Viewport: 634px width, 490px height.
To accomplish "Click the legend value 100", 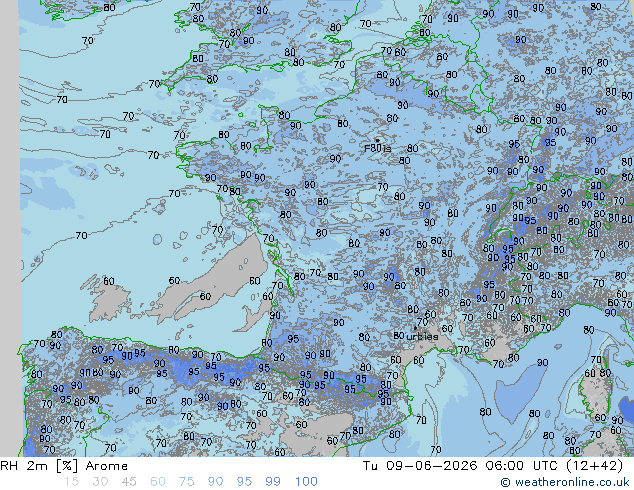I will tap(306, 482).
